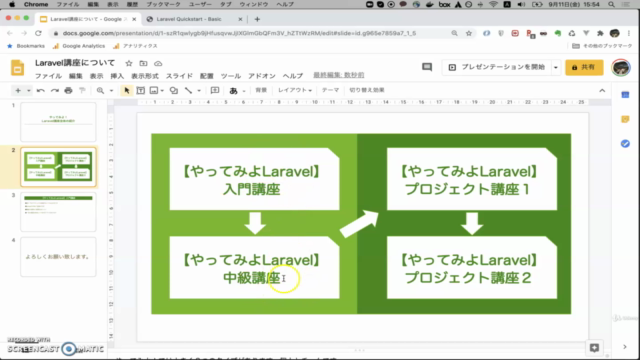
Task: Click the yellow 共有 share button
Action: tap(584, 67)
